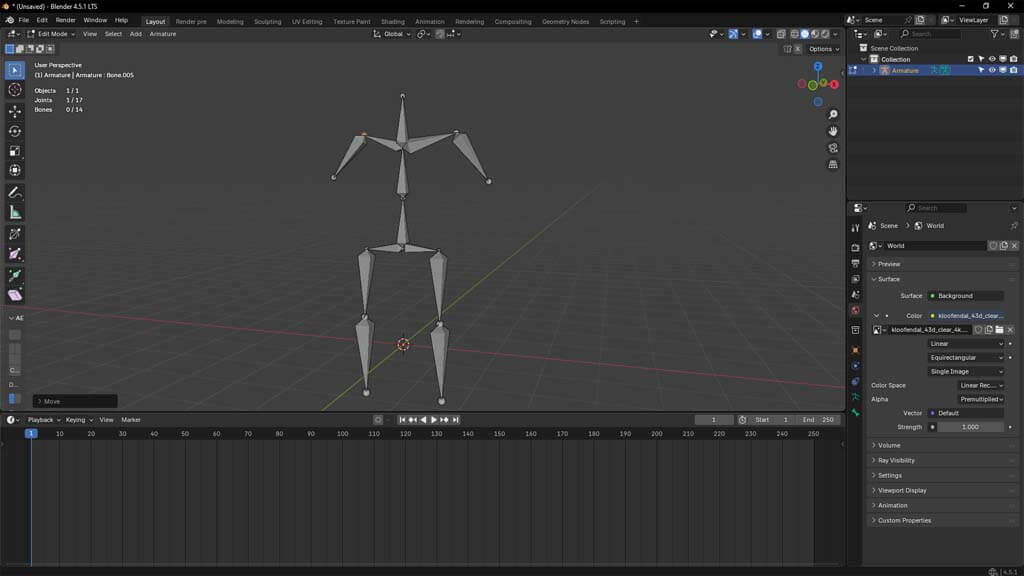Switch to the UV Editing workspace tab

pyautogui.click(x=305, y=21)
